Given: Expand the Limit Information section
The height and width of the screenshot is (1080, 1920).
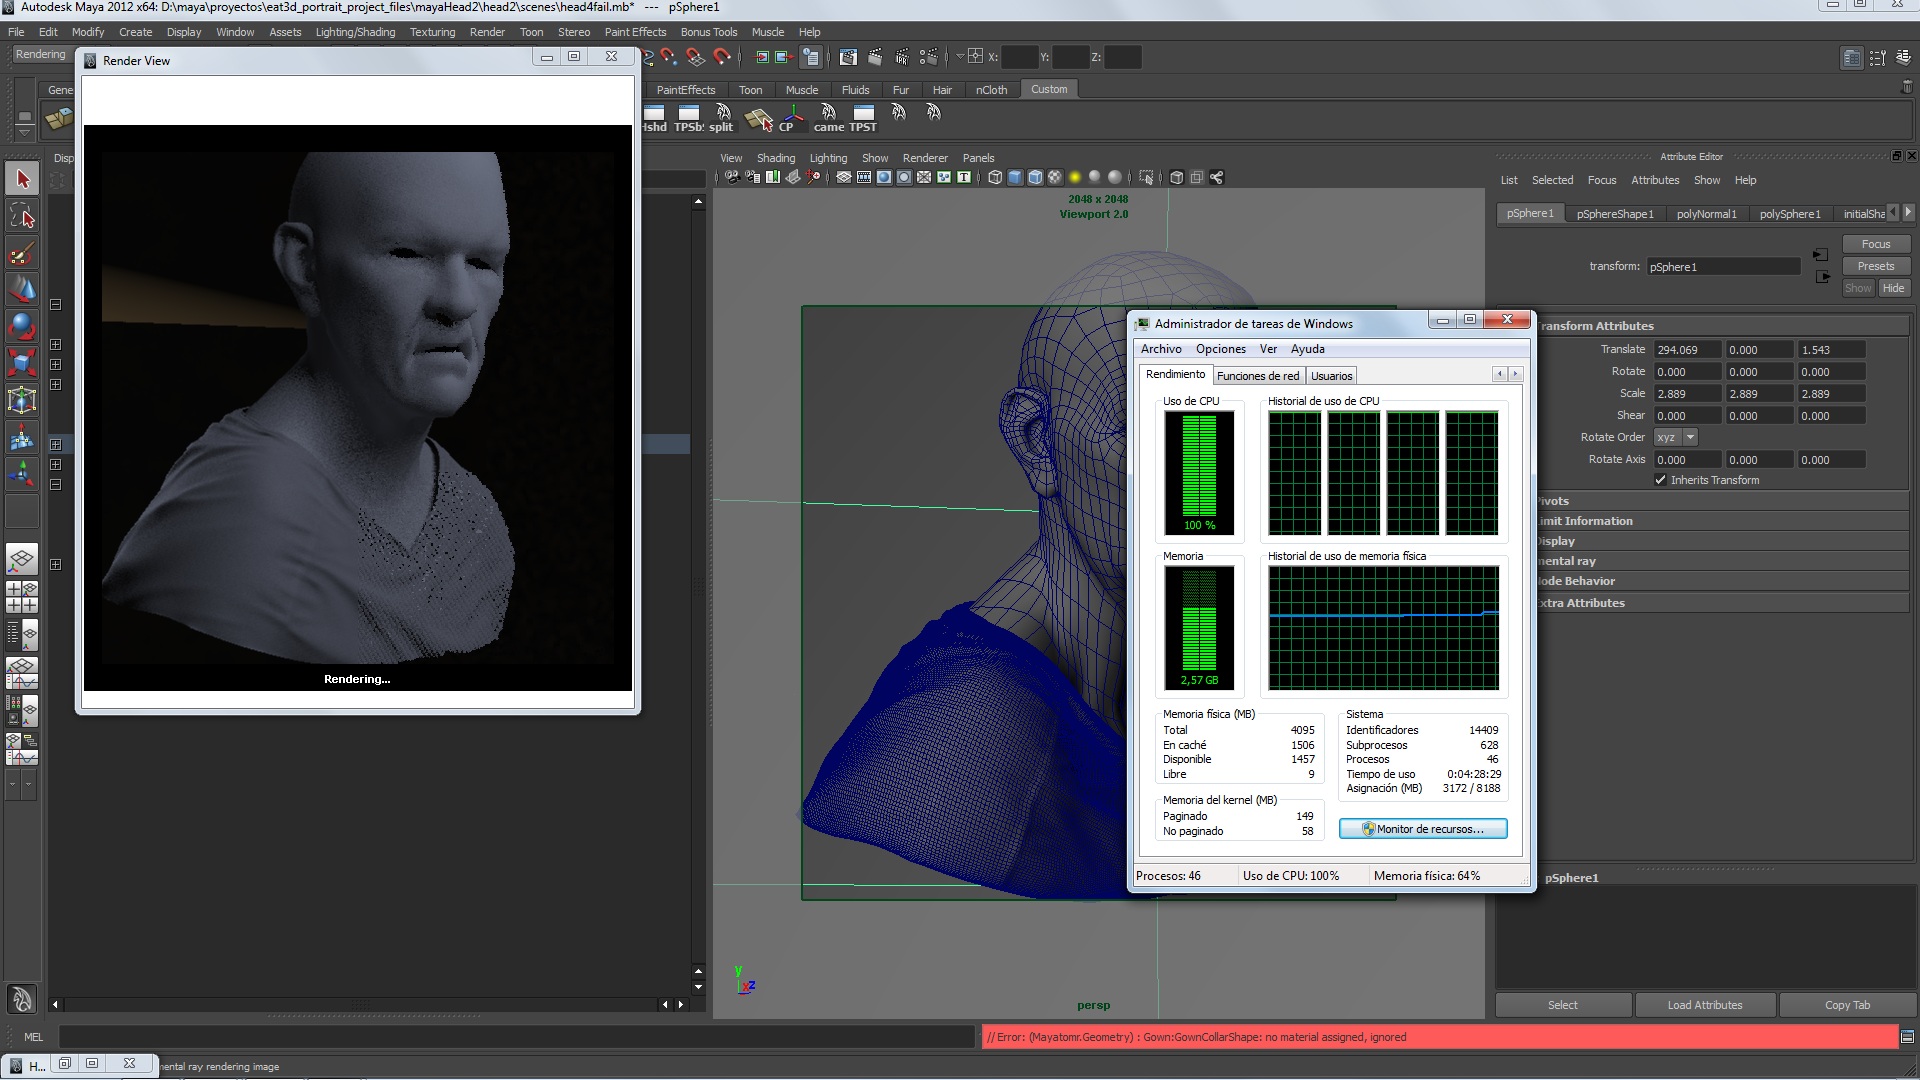Looking at the screenshot, I should click(1585, 521).
